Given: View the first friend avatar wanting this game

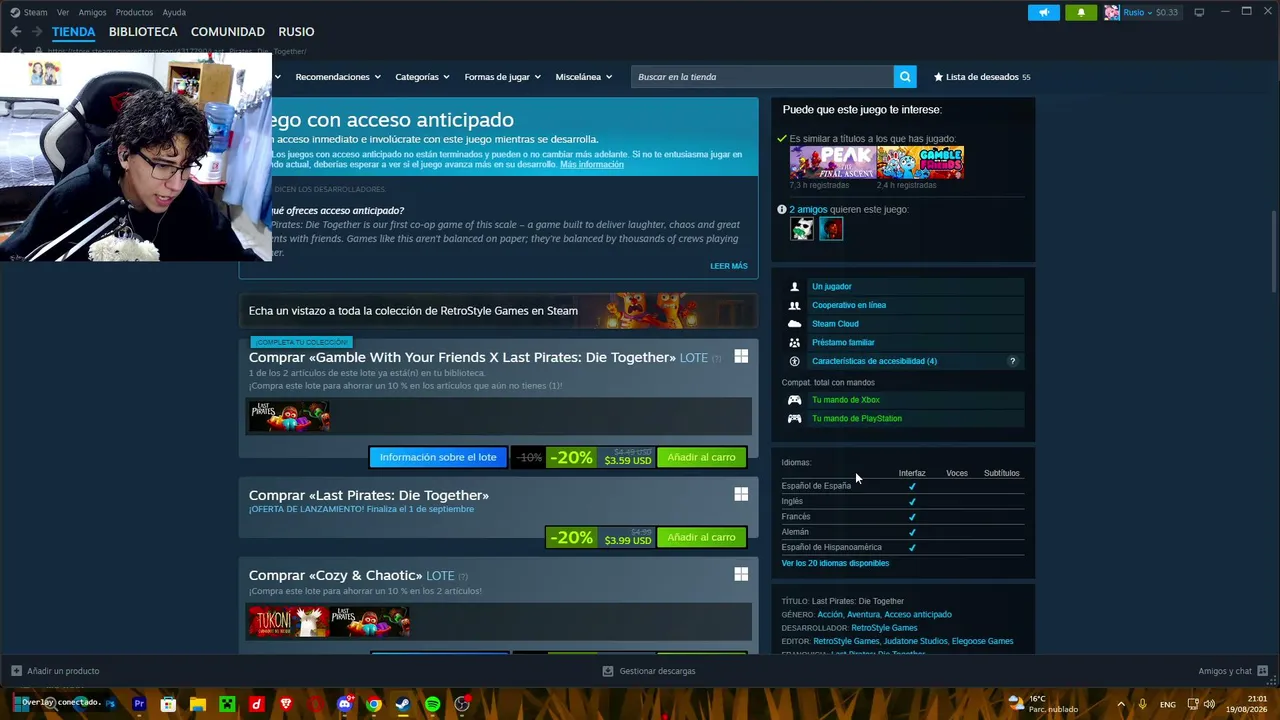Looking at the screenshot, I should click(x=802, y=229).
